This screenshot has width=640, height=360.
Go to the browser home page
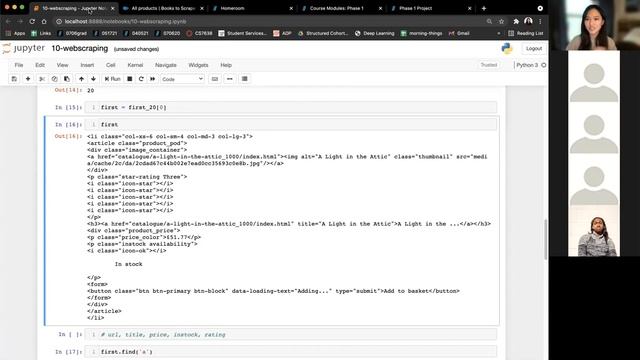(44, 21)
